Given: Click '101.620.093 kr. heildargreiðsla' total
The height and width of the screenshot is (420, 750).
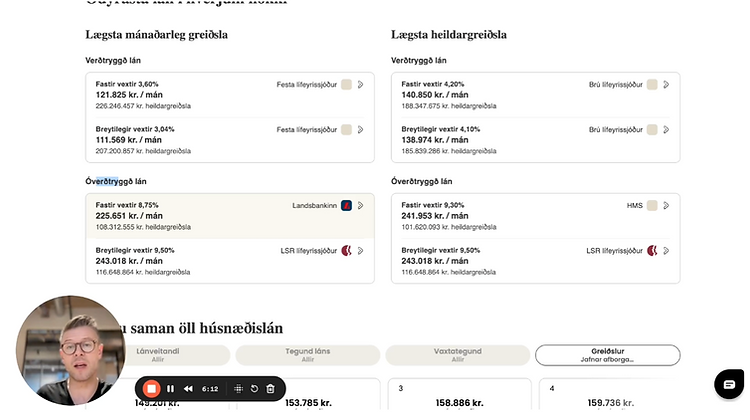Looking at the screenshot, I should pyautogui.click(x=449, y=227).
